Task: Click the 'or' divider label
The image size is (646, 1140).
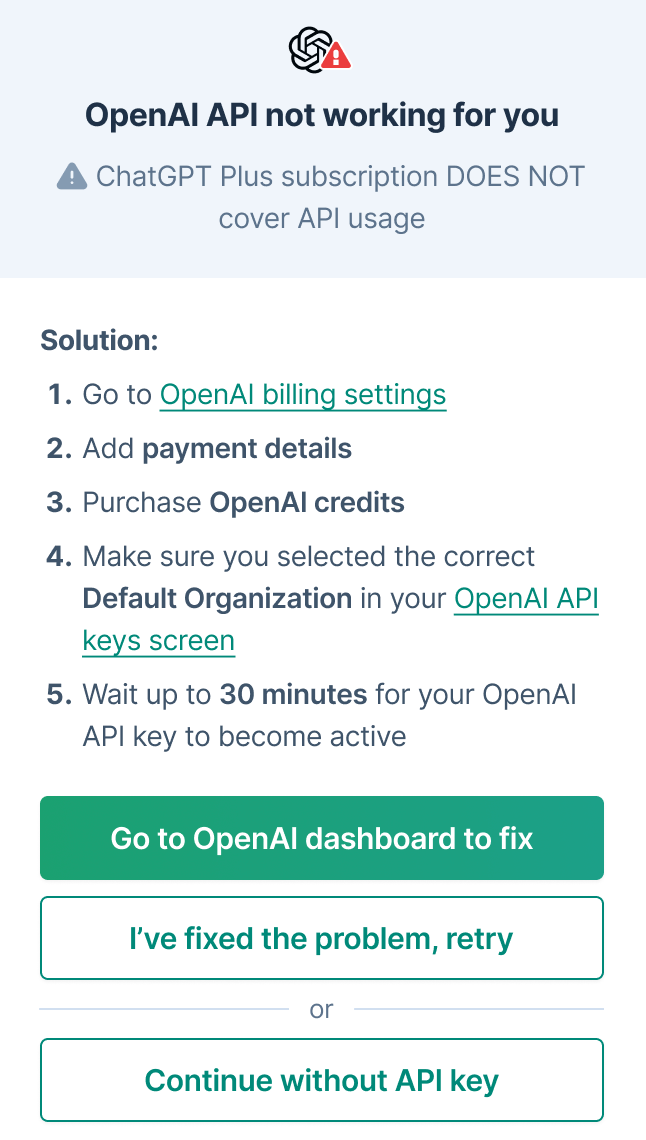Action: pyautogui.click(x=321, y=1009)
